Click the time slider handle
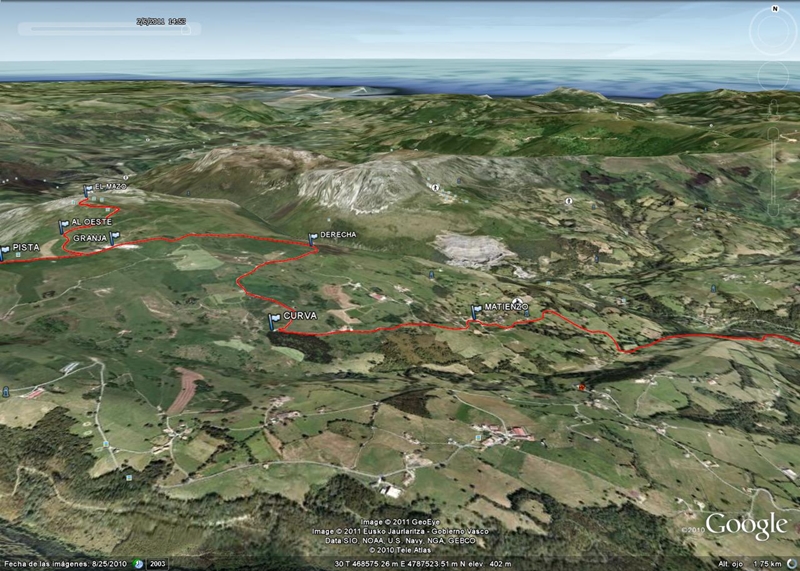Screen dimensions: 800x571 (x=184, y=29)
